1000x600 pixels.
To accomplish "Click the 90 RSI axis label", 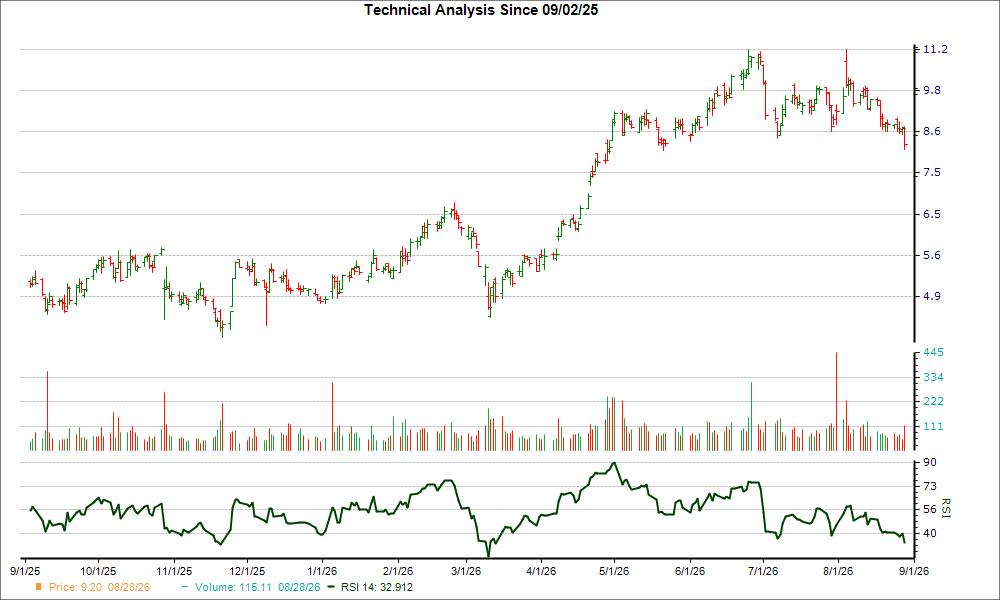I will (930, 462).
